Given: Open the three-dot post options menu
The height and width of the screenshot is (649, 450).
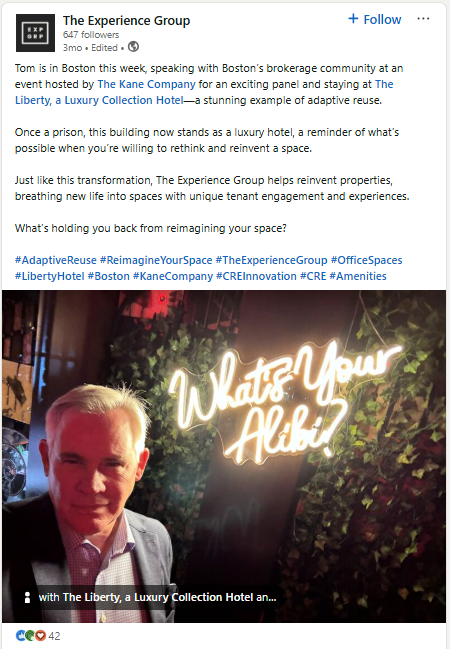Looking at the screenshot, I should coord(423,19).
